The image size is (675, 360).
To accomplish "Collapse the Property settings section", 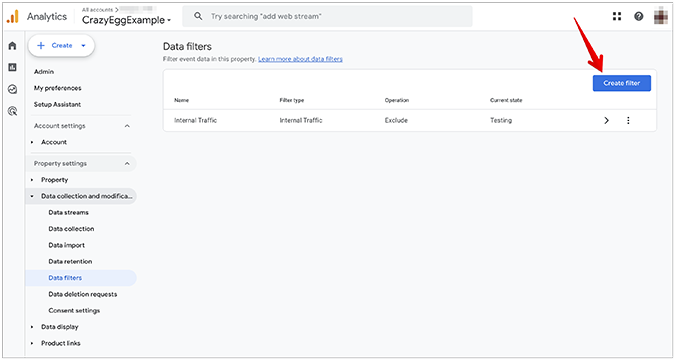I will tap(127, 164).
